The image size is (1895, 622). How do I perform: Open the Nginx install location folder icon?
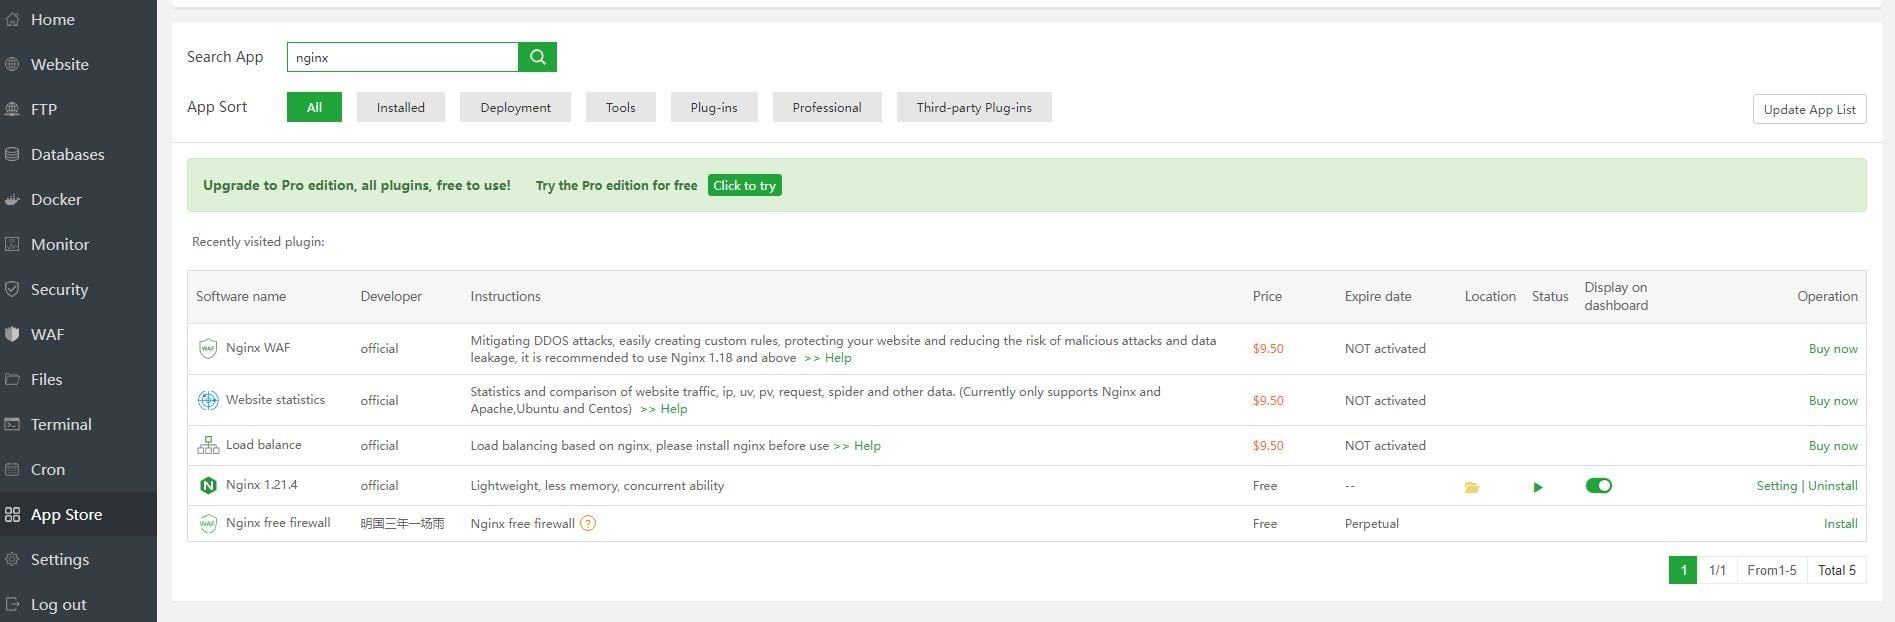pos(1472,487)
